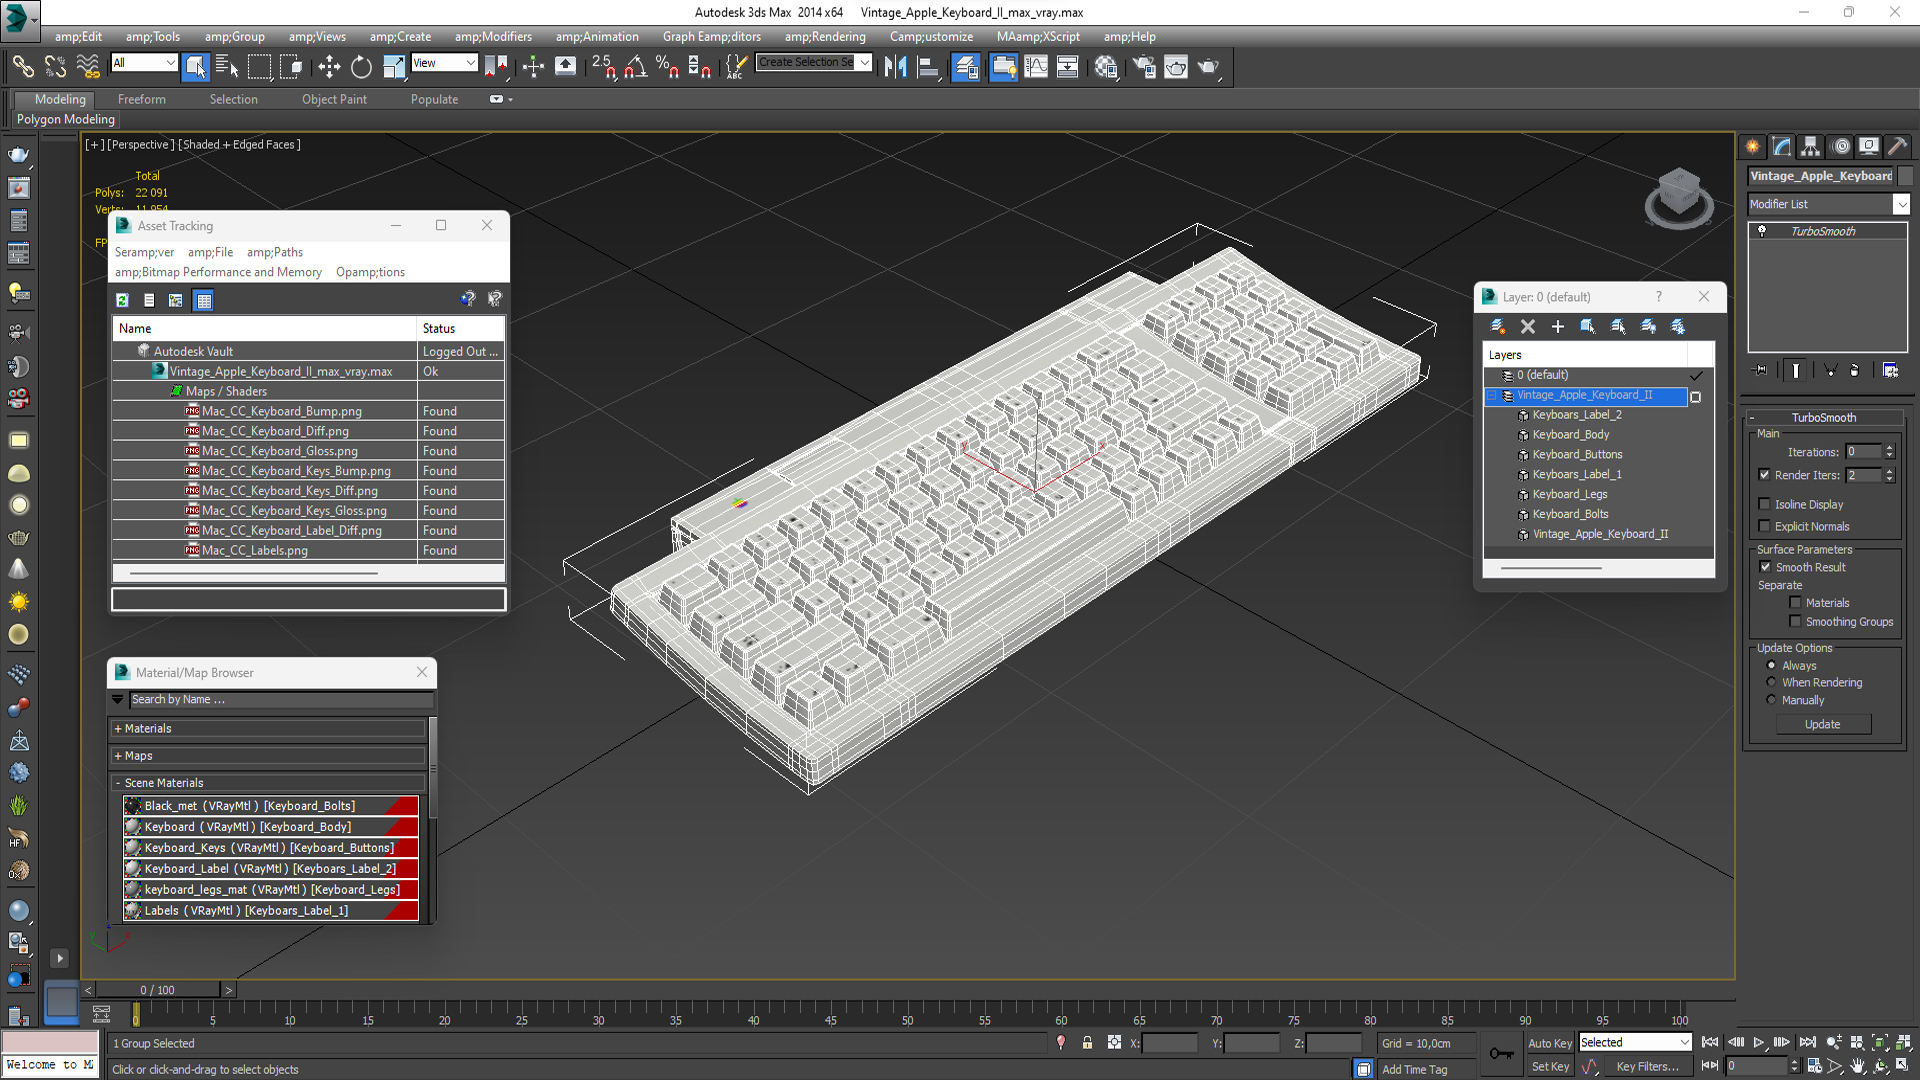Open the Create Selection Set dropdown
This screenshot has width=1920, height=1080.
click(814, 62)
